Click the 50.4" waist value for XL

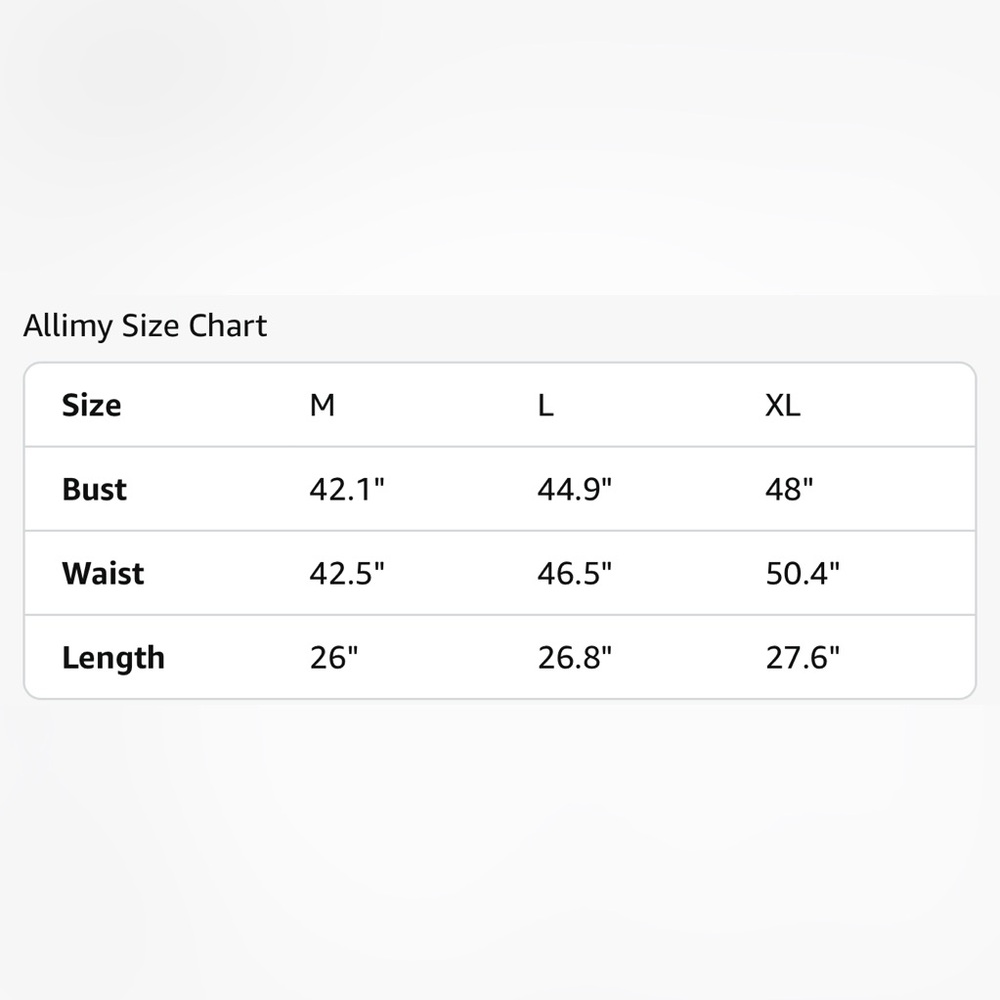803,573
